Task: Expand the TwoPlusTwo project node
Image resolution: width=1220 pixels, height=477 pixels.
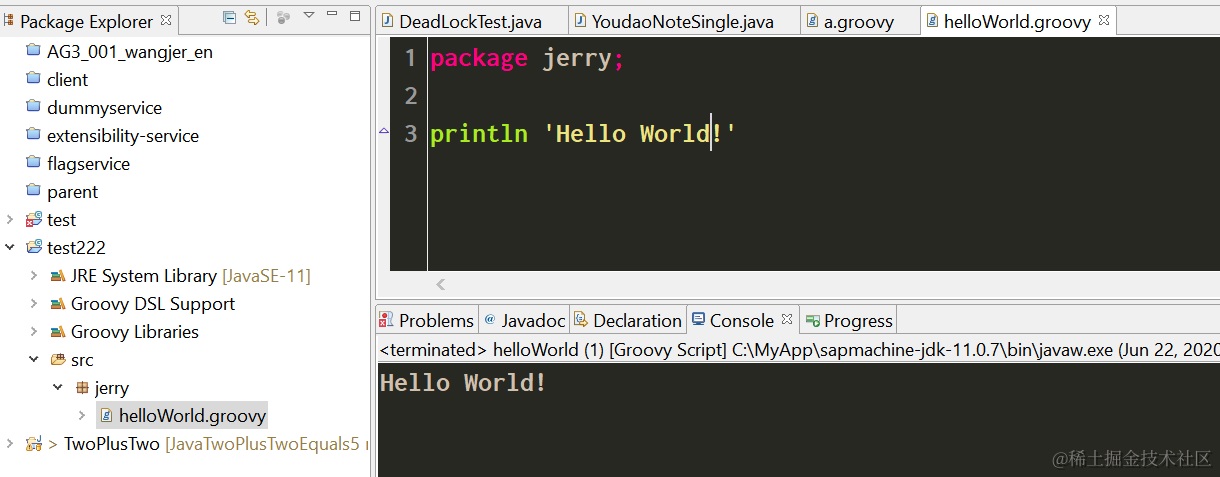Action: pyautogui.click(x=10, y=443)
